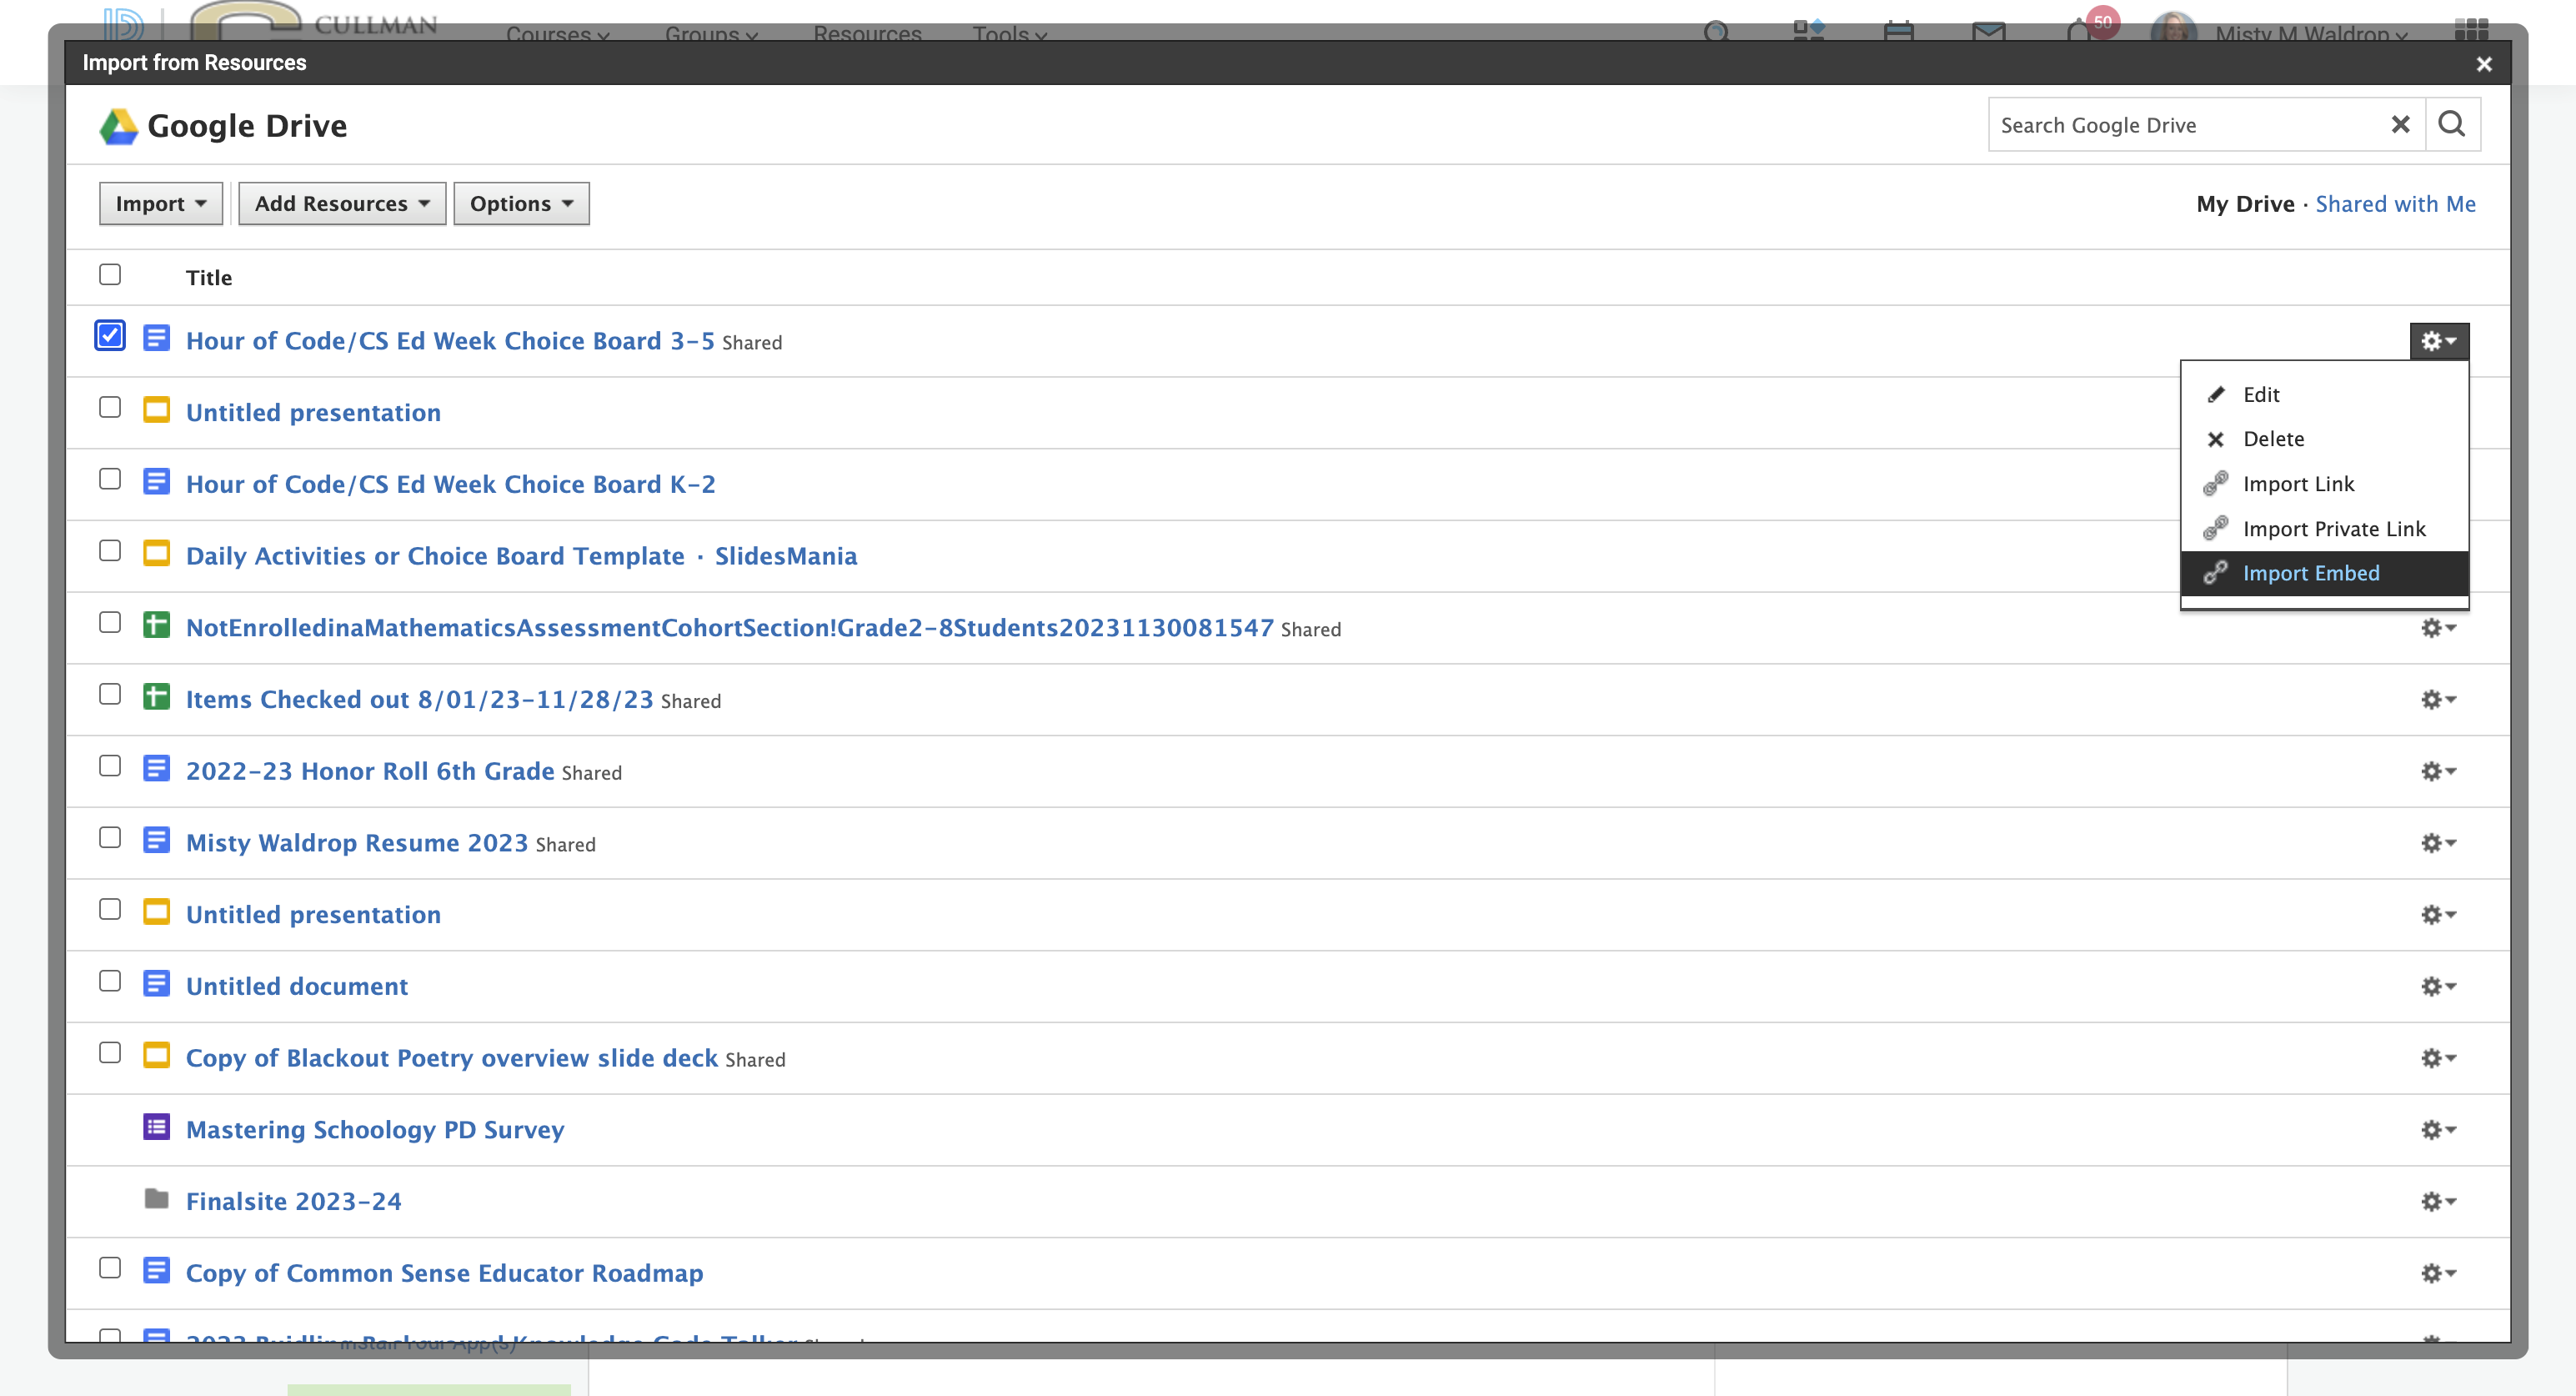This screenshot has height=1396, width=2576.
Task: Select Import Embed in the gear menu
Action: point(2324,574)
